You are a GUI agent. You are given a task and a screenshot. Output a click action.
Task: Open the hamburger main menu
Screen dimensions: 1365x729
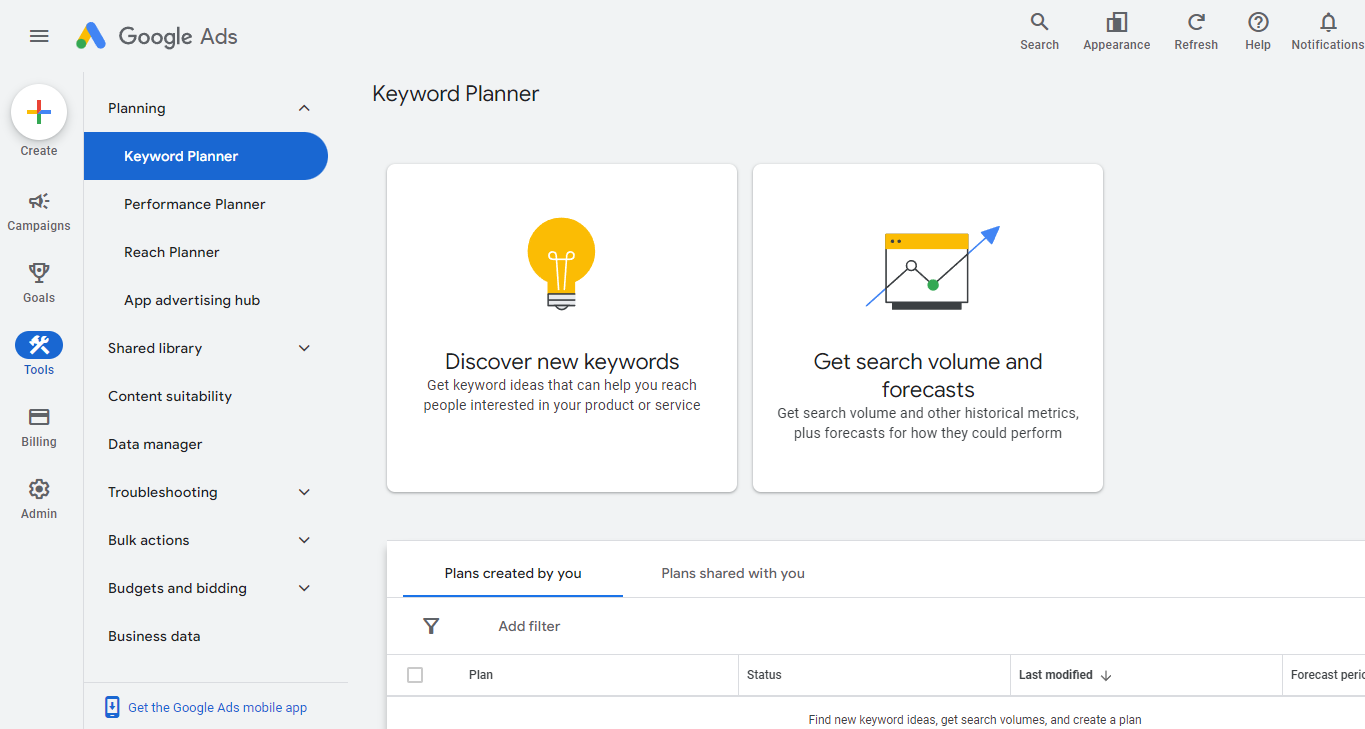click(39, 36)
